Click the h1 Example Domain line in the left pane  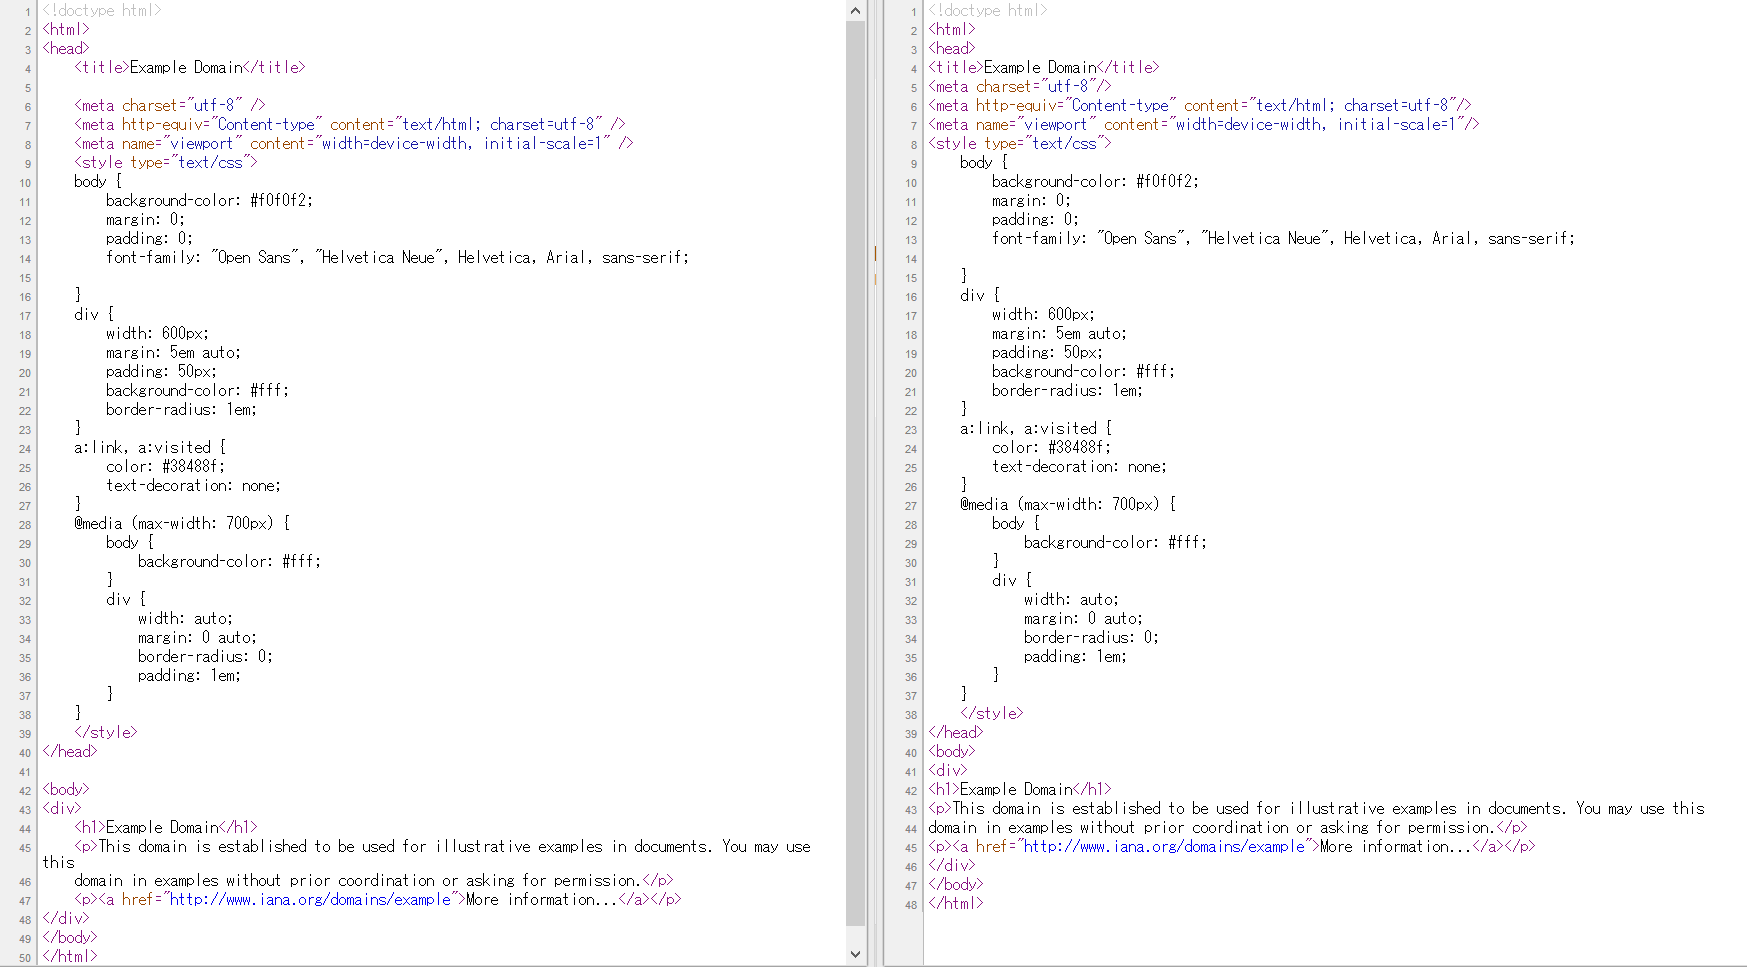pos(166,828)
